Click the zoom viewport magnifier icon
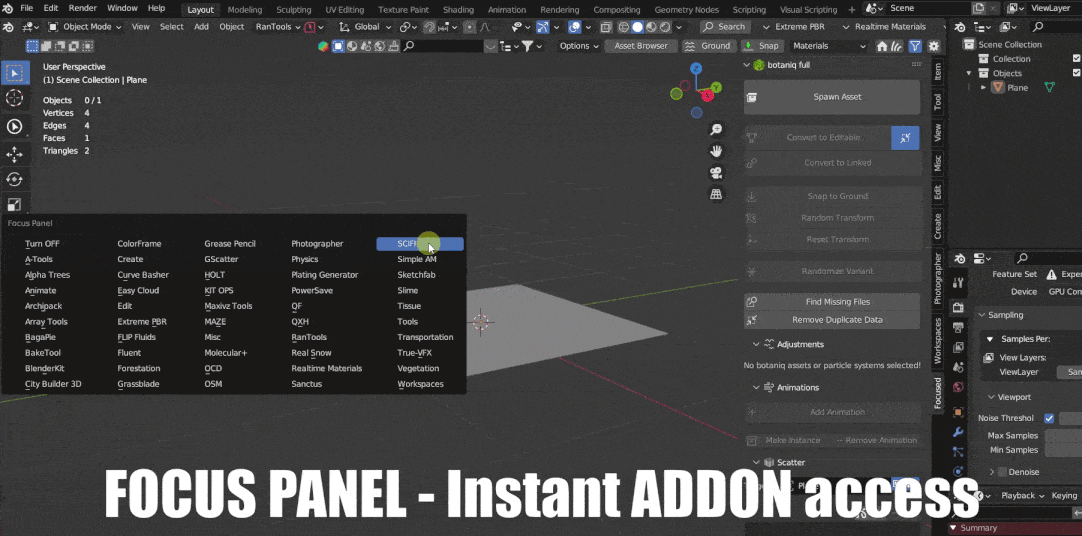 click(x=716, y=130)
